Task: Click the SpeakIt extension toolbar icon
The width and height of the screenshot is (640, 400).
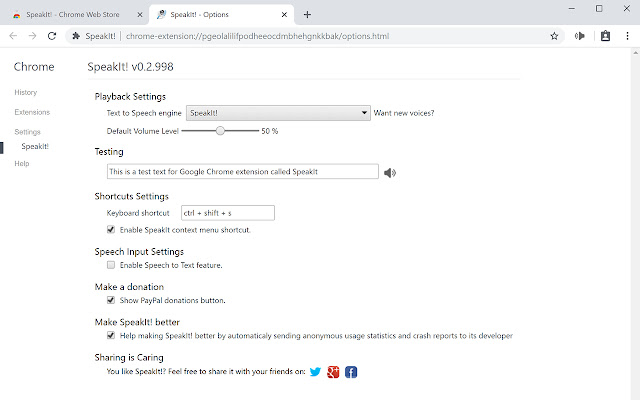Action: click(580, 36)
